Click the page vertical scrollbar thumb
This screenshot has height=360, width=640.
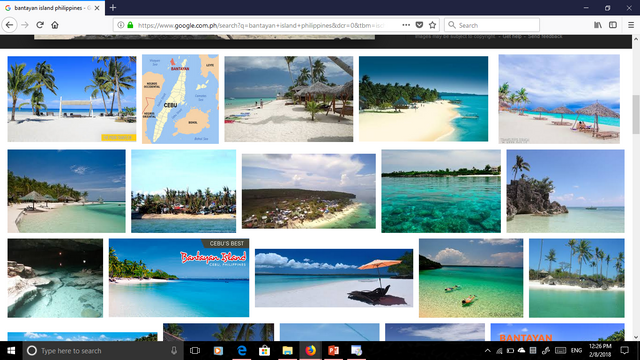tap(636, 114)
